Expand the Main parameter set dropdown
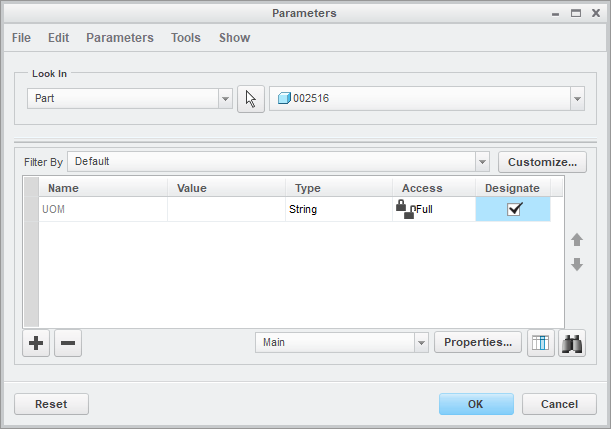 [x=421, y=342]
